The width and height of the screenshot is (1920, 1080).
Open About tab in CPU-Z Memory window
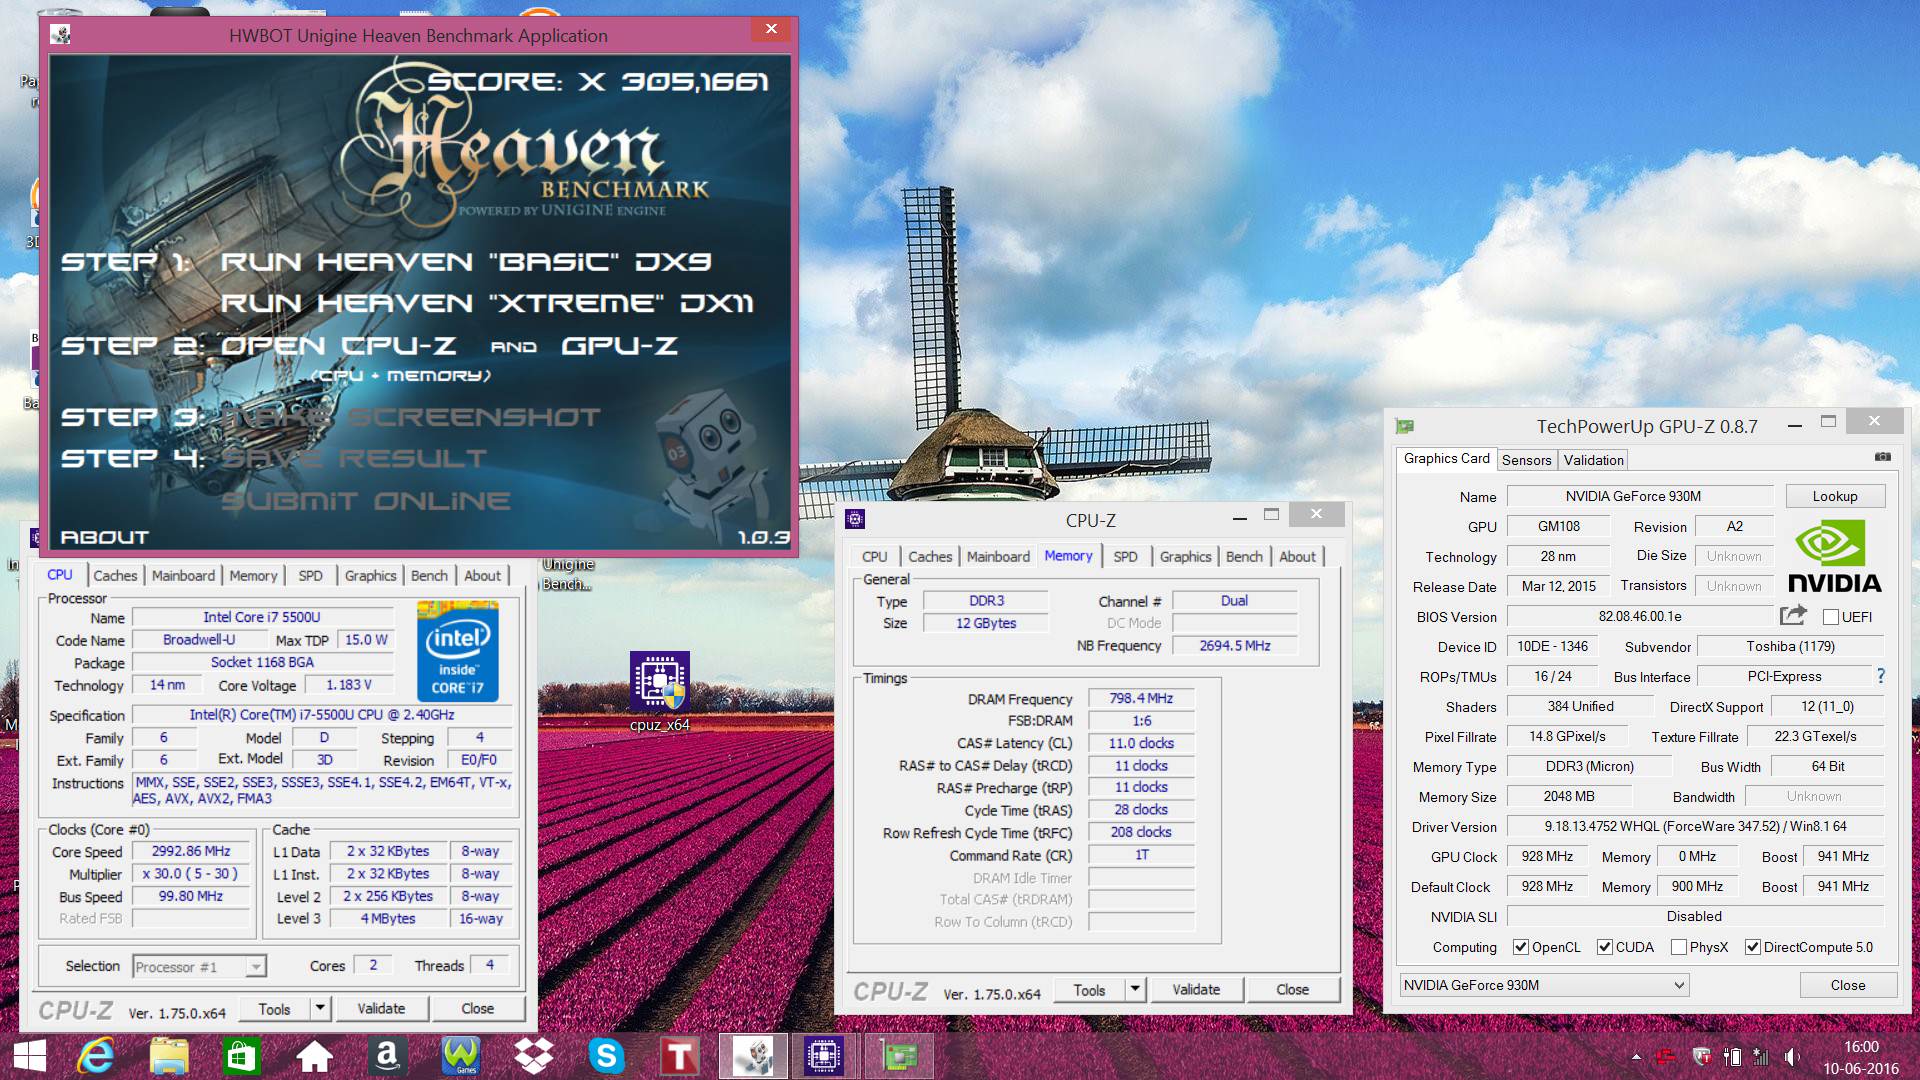pos(1297,557)
